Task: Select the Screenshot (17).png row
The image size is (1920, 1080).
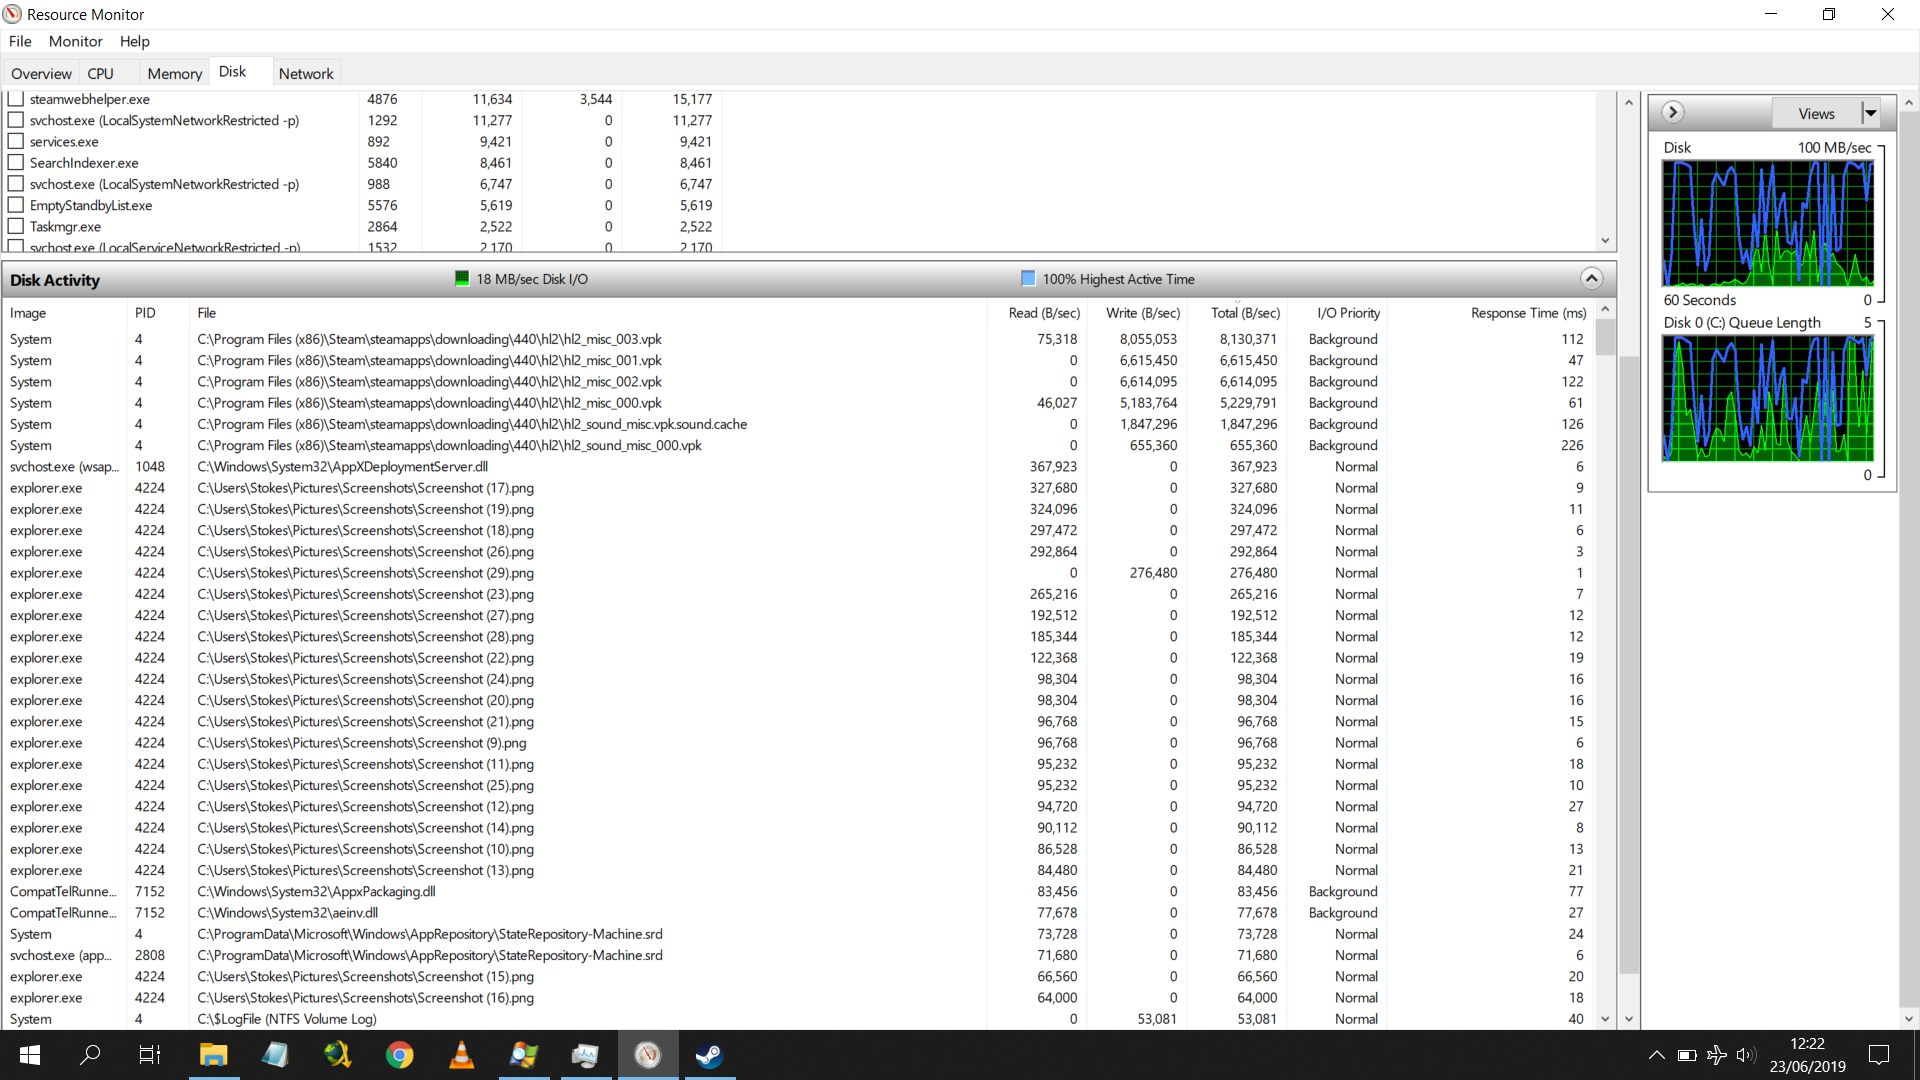Action: pyautogui.click(x=798, y=488)
